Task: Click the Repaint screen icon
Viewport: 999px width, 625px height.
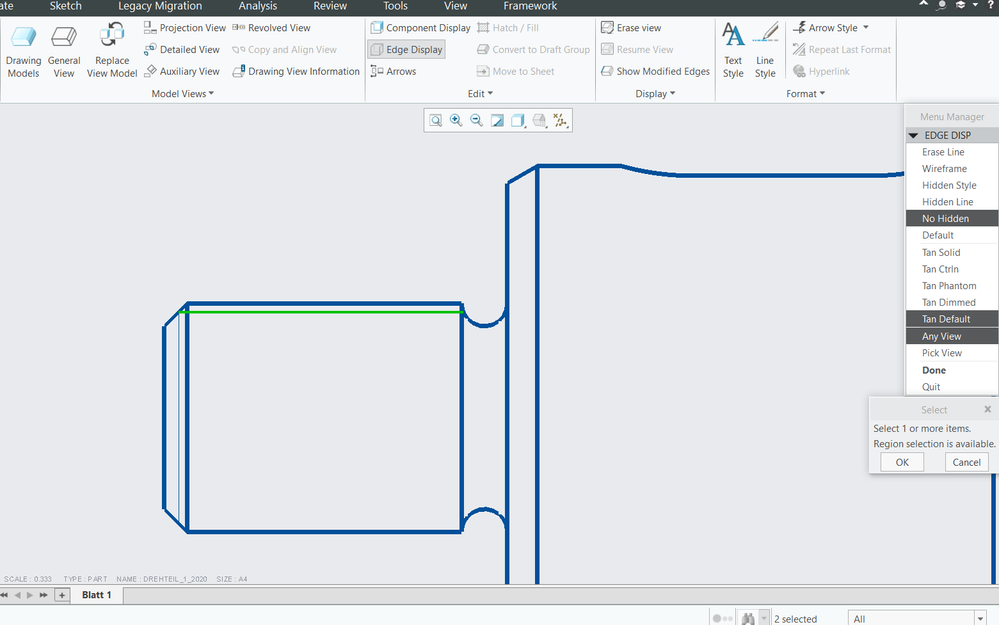Action: [x=497, y=120]
